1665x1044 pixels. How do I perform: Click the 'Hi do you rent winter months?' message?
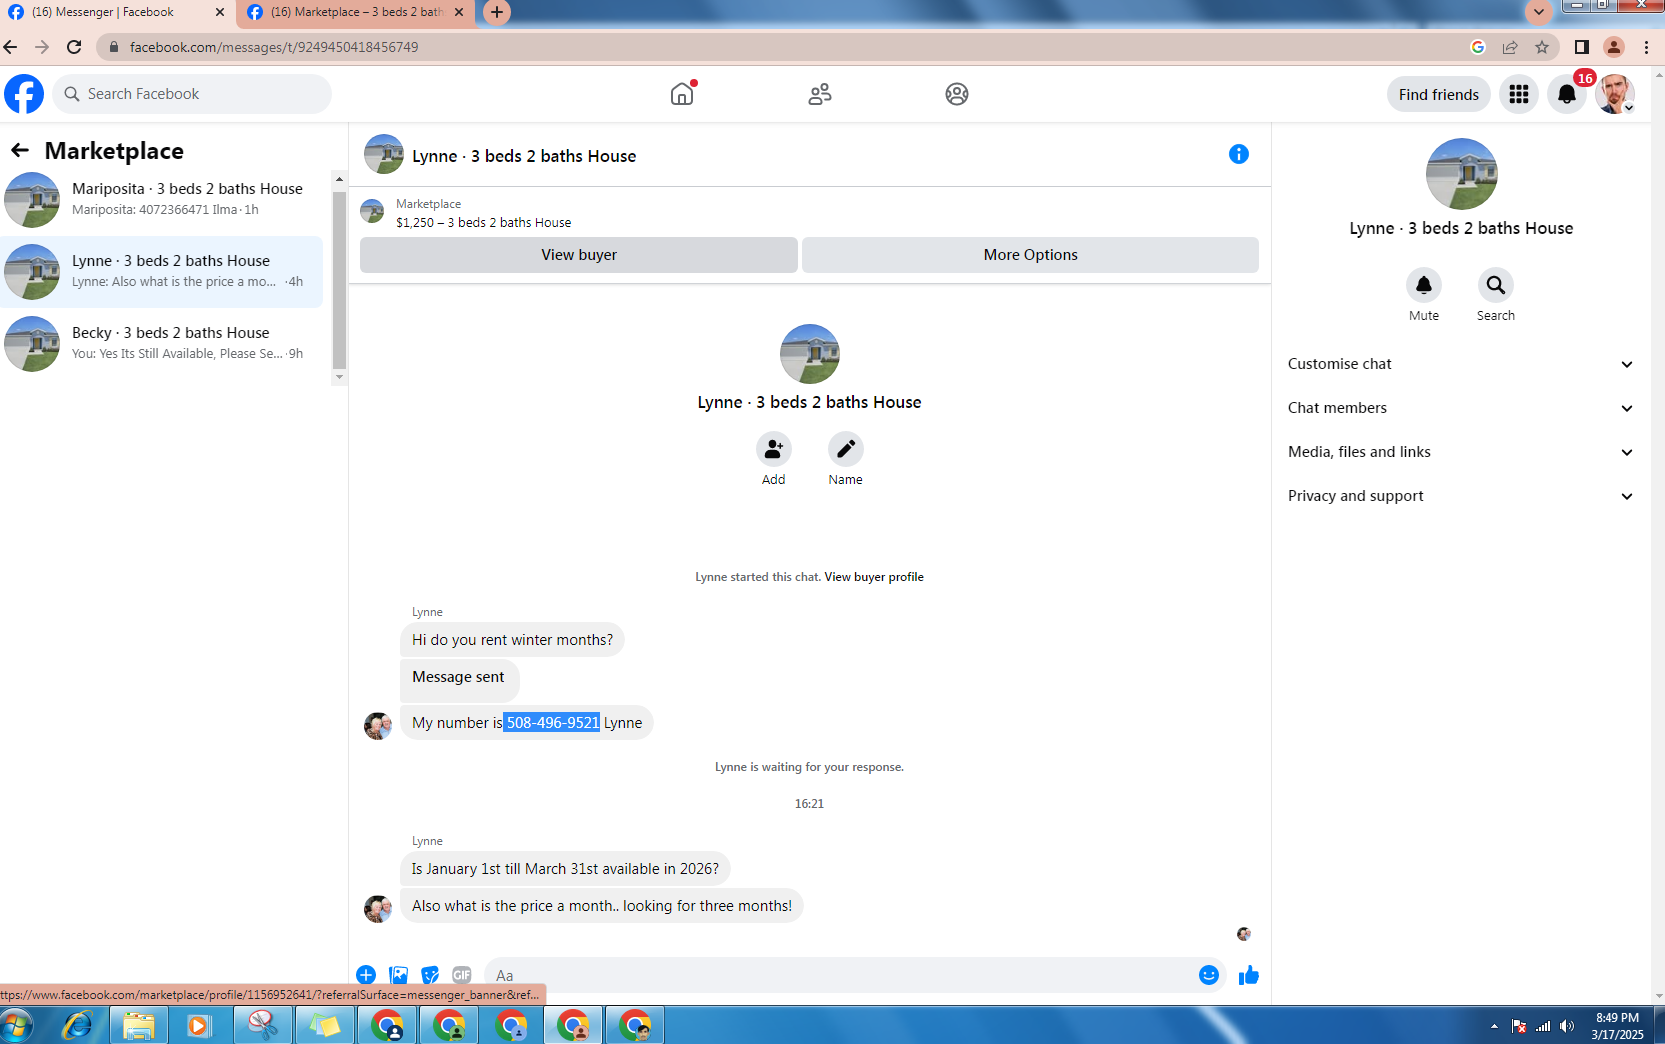click(512, 640)
